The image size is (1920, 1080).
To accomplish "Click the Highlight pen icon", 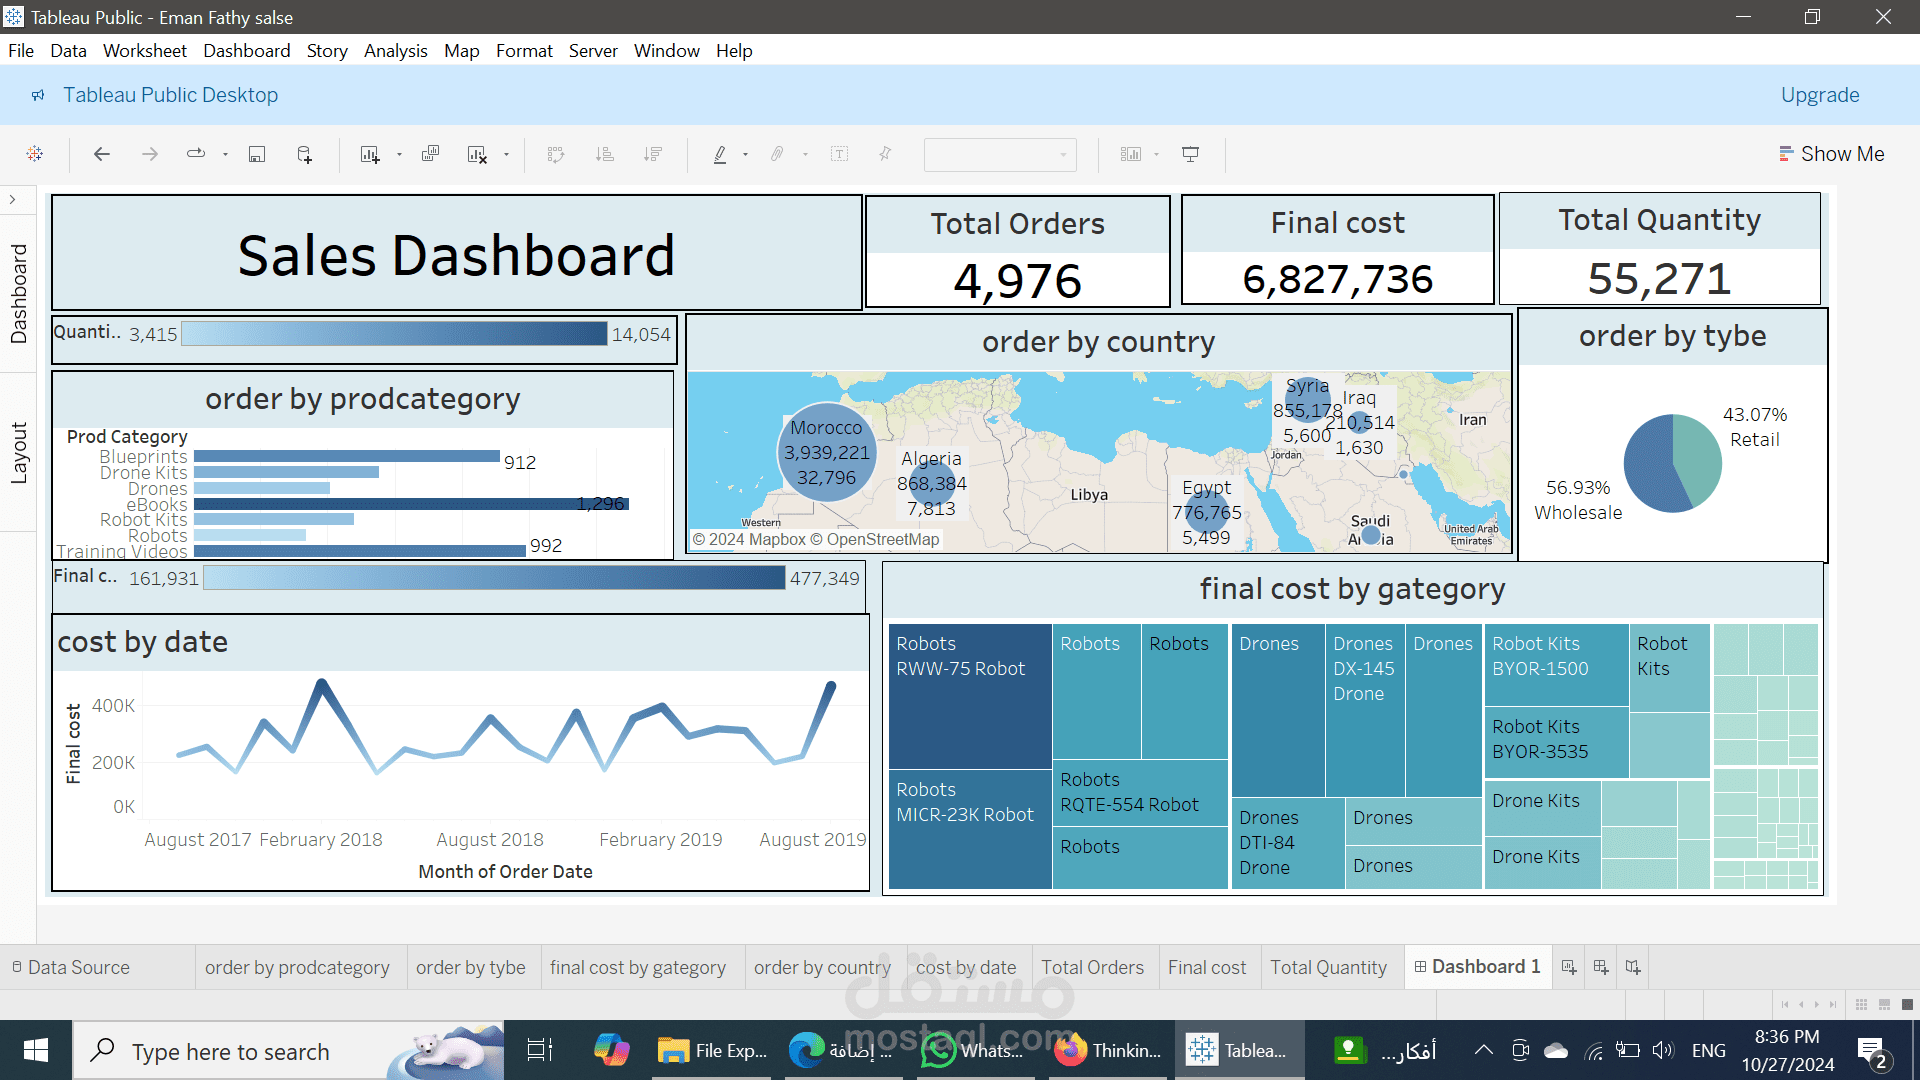I will (x=720, y=154).
